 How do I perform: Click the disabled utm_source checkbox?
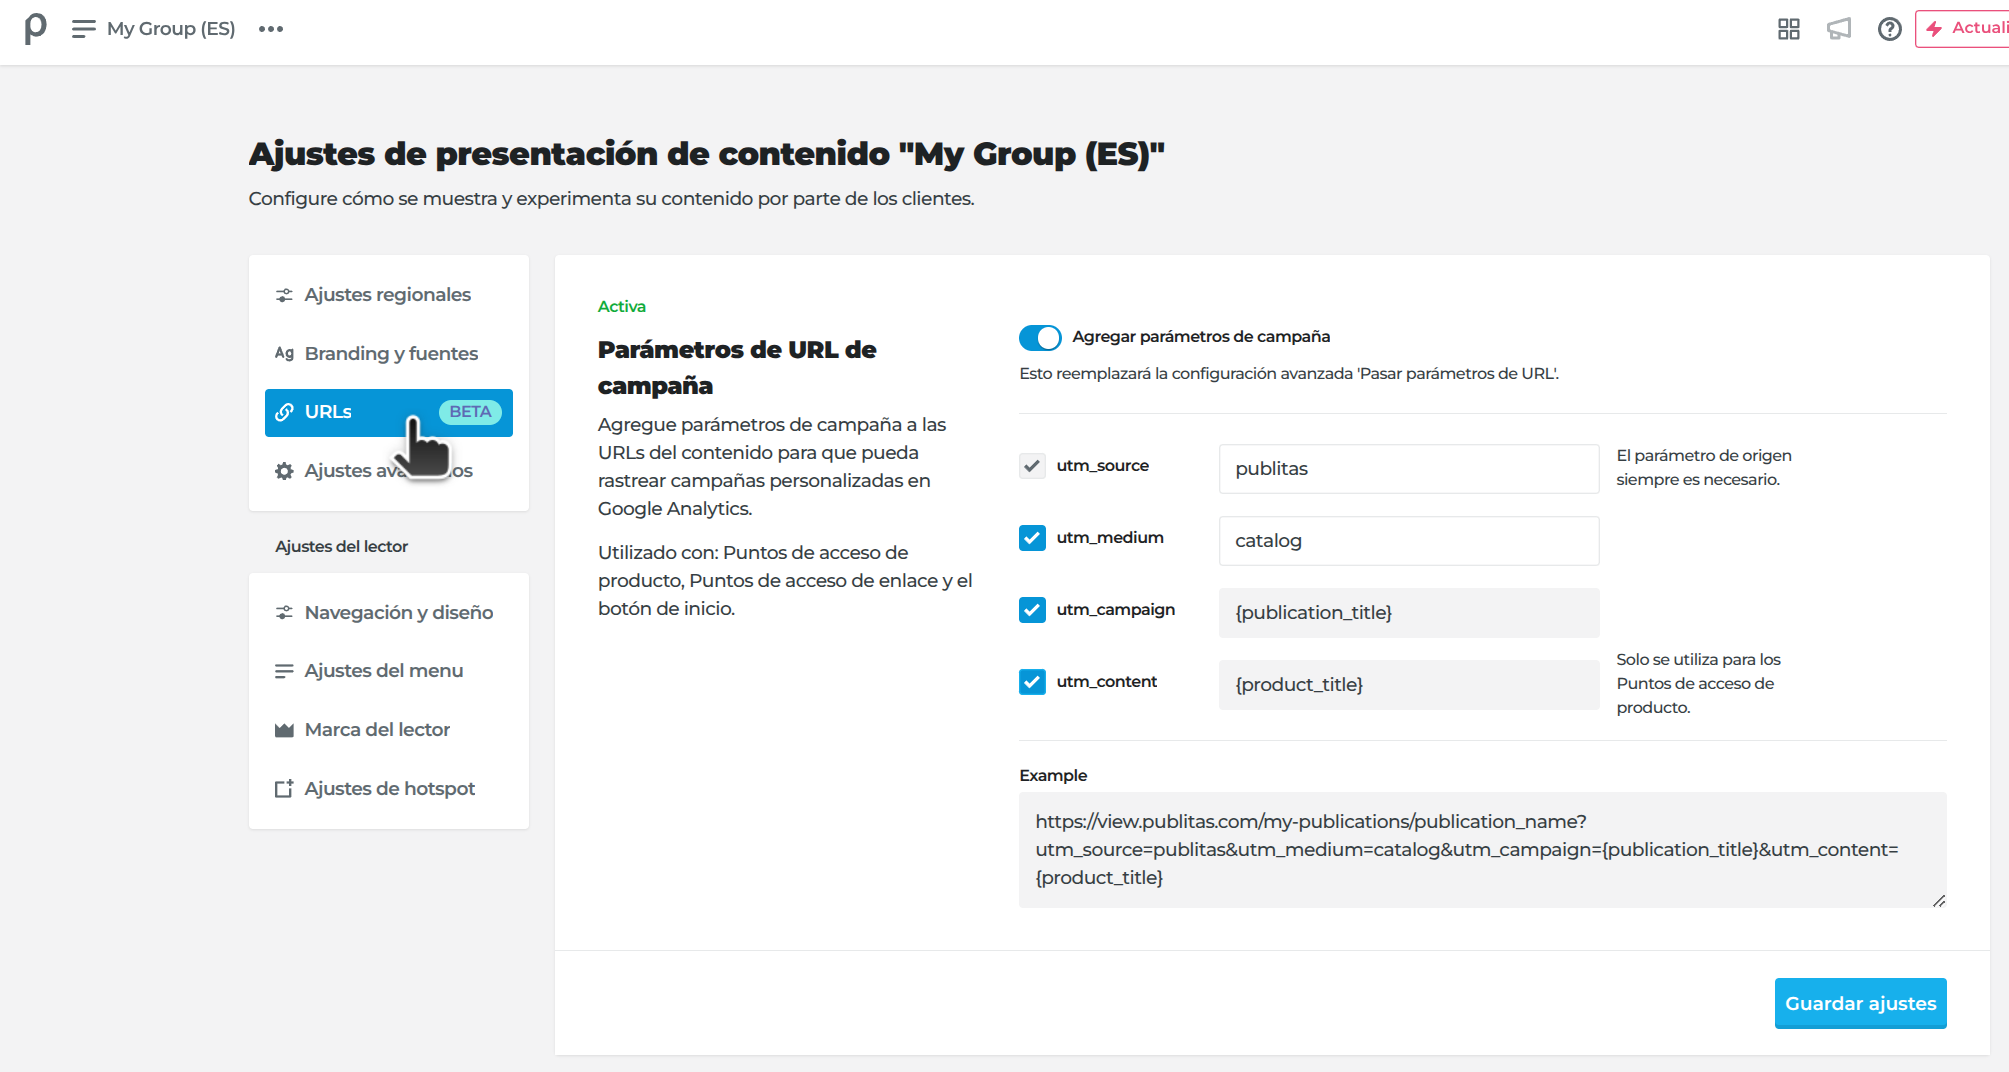click(1032, 466)
